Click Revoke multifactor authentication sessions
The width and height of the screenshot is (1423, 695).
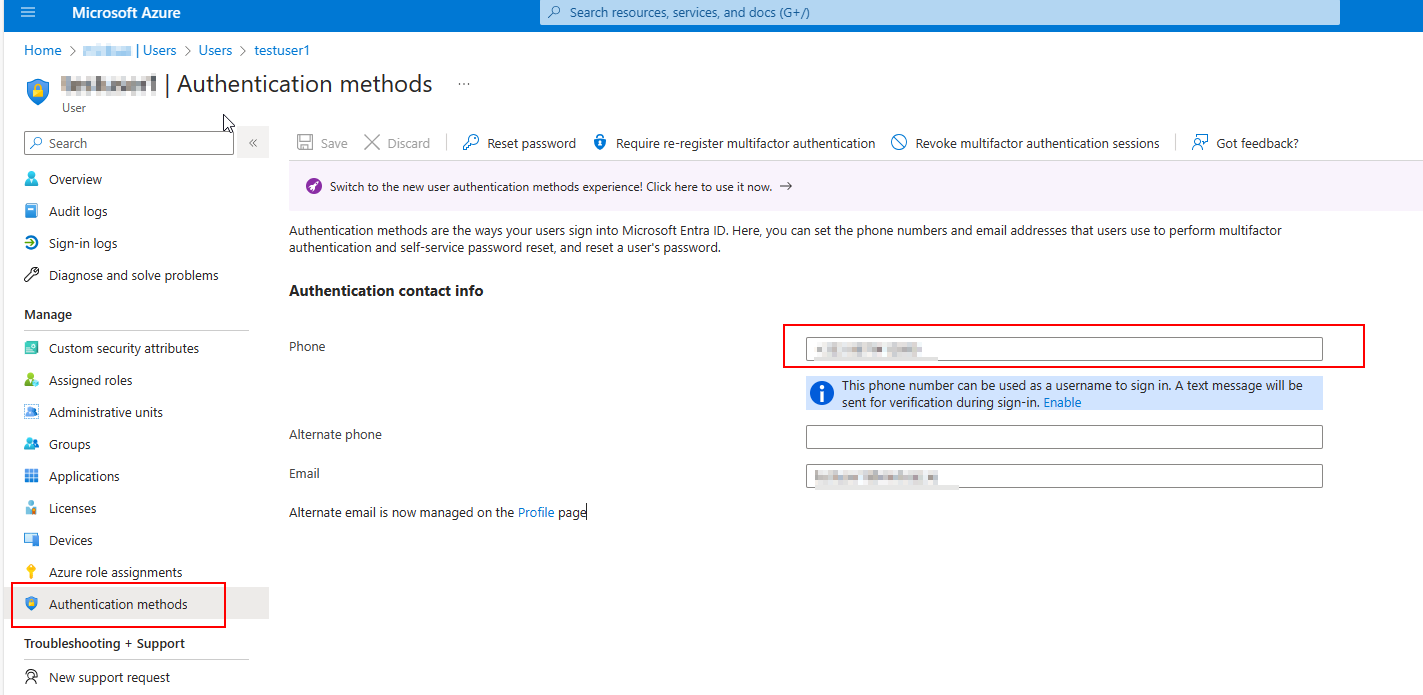coord(1025,143)
